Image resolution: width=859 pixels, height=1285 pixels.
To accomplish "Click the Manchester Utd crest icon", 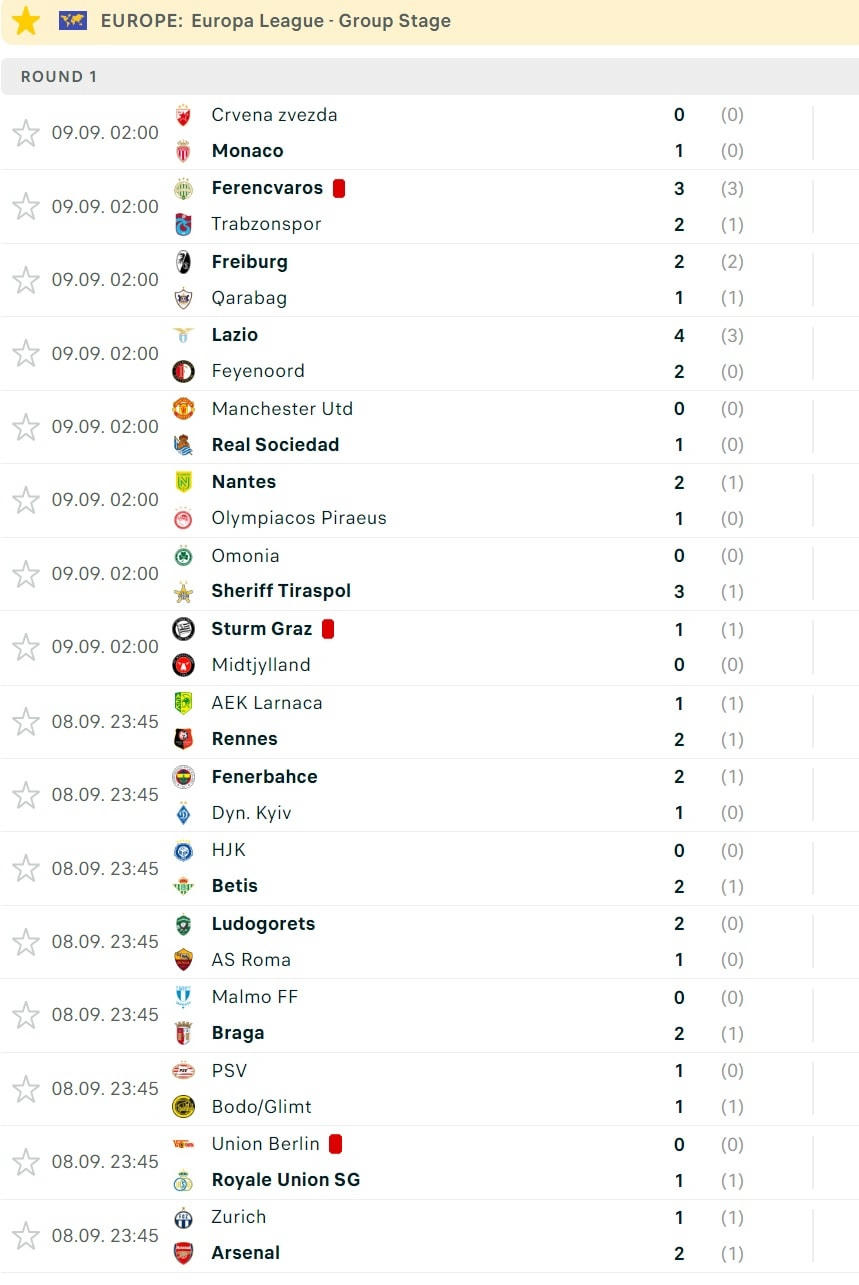I will [x=183, y=408].
